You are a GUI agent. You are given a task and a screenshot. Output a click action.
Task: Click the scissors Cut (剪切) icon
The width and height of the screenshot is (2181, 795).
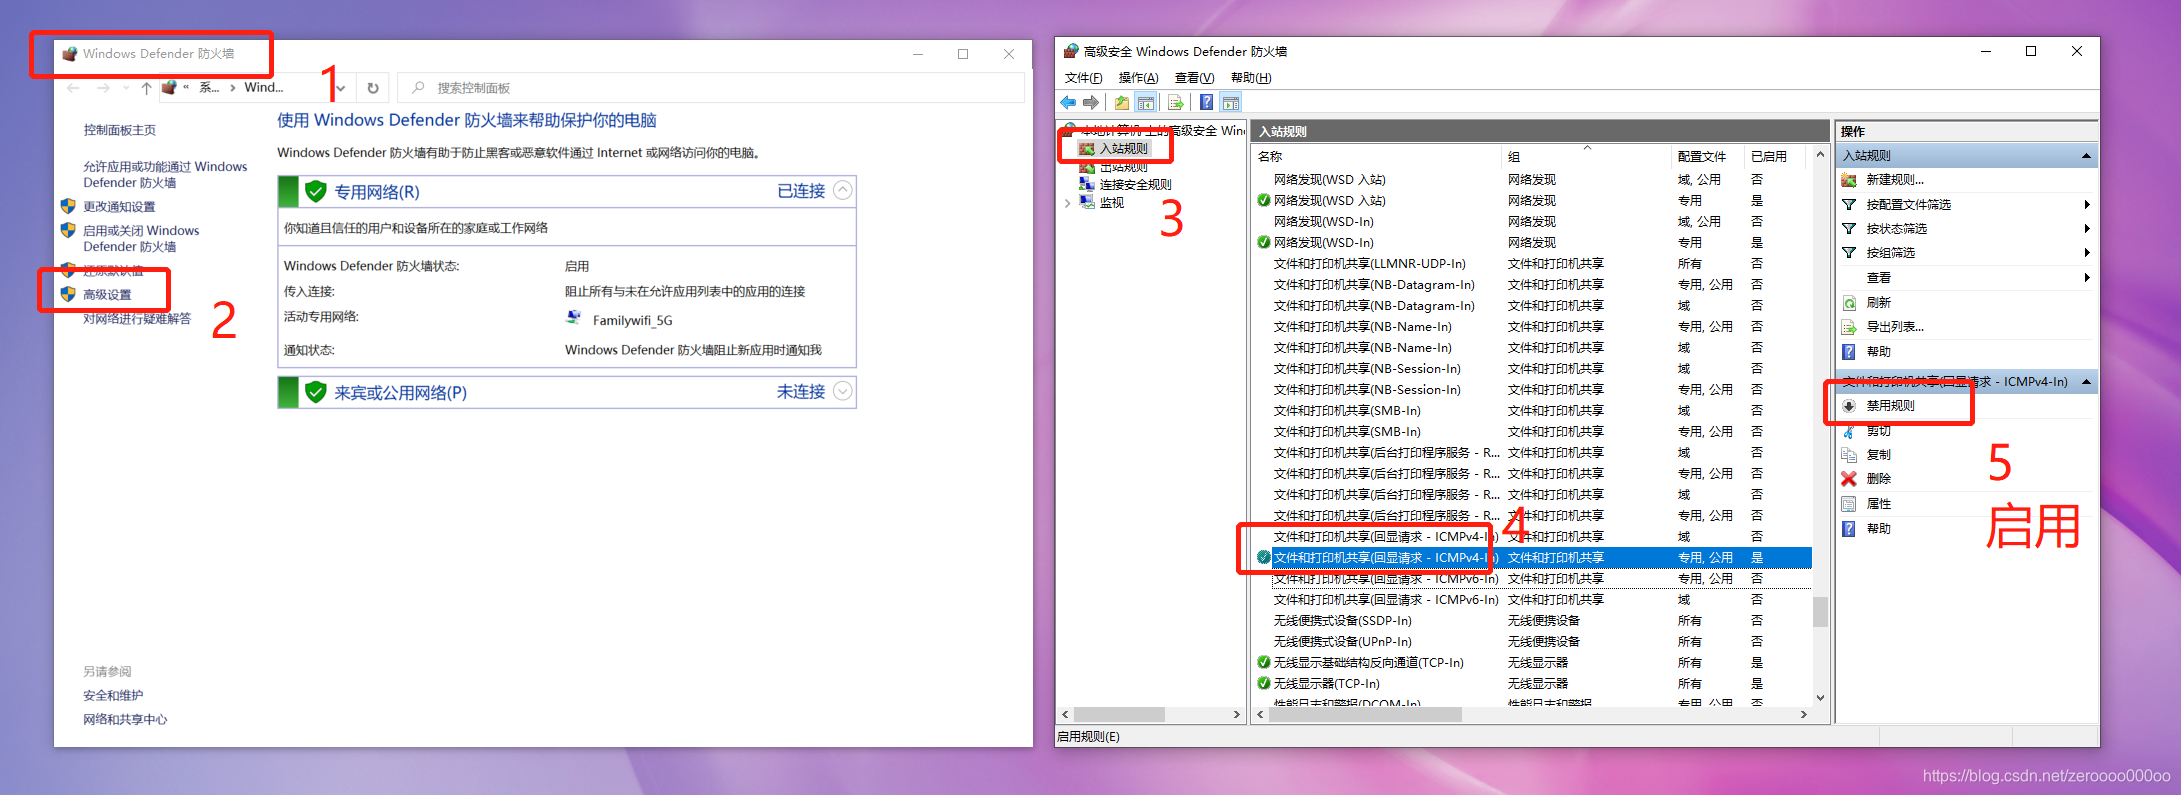[1849, 431]
